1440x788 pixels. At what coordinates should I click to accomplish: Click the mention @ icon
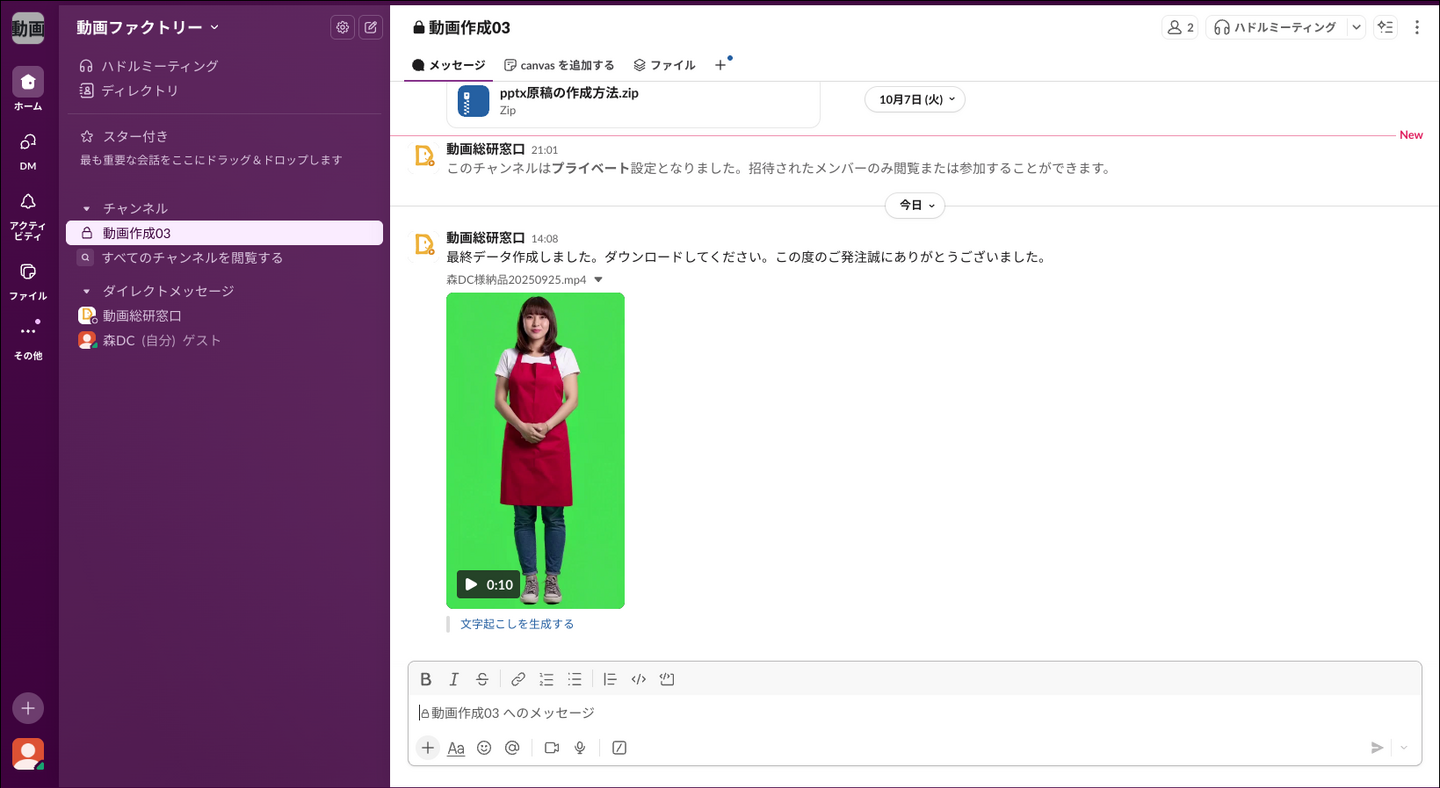click(x=512, y=747)
